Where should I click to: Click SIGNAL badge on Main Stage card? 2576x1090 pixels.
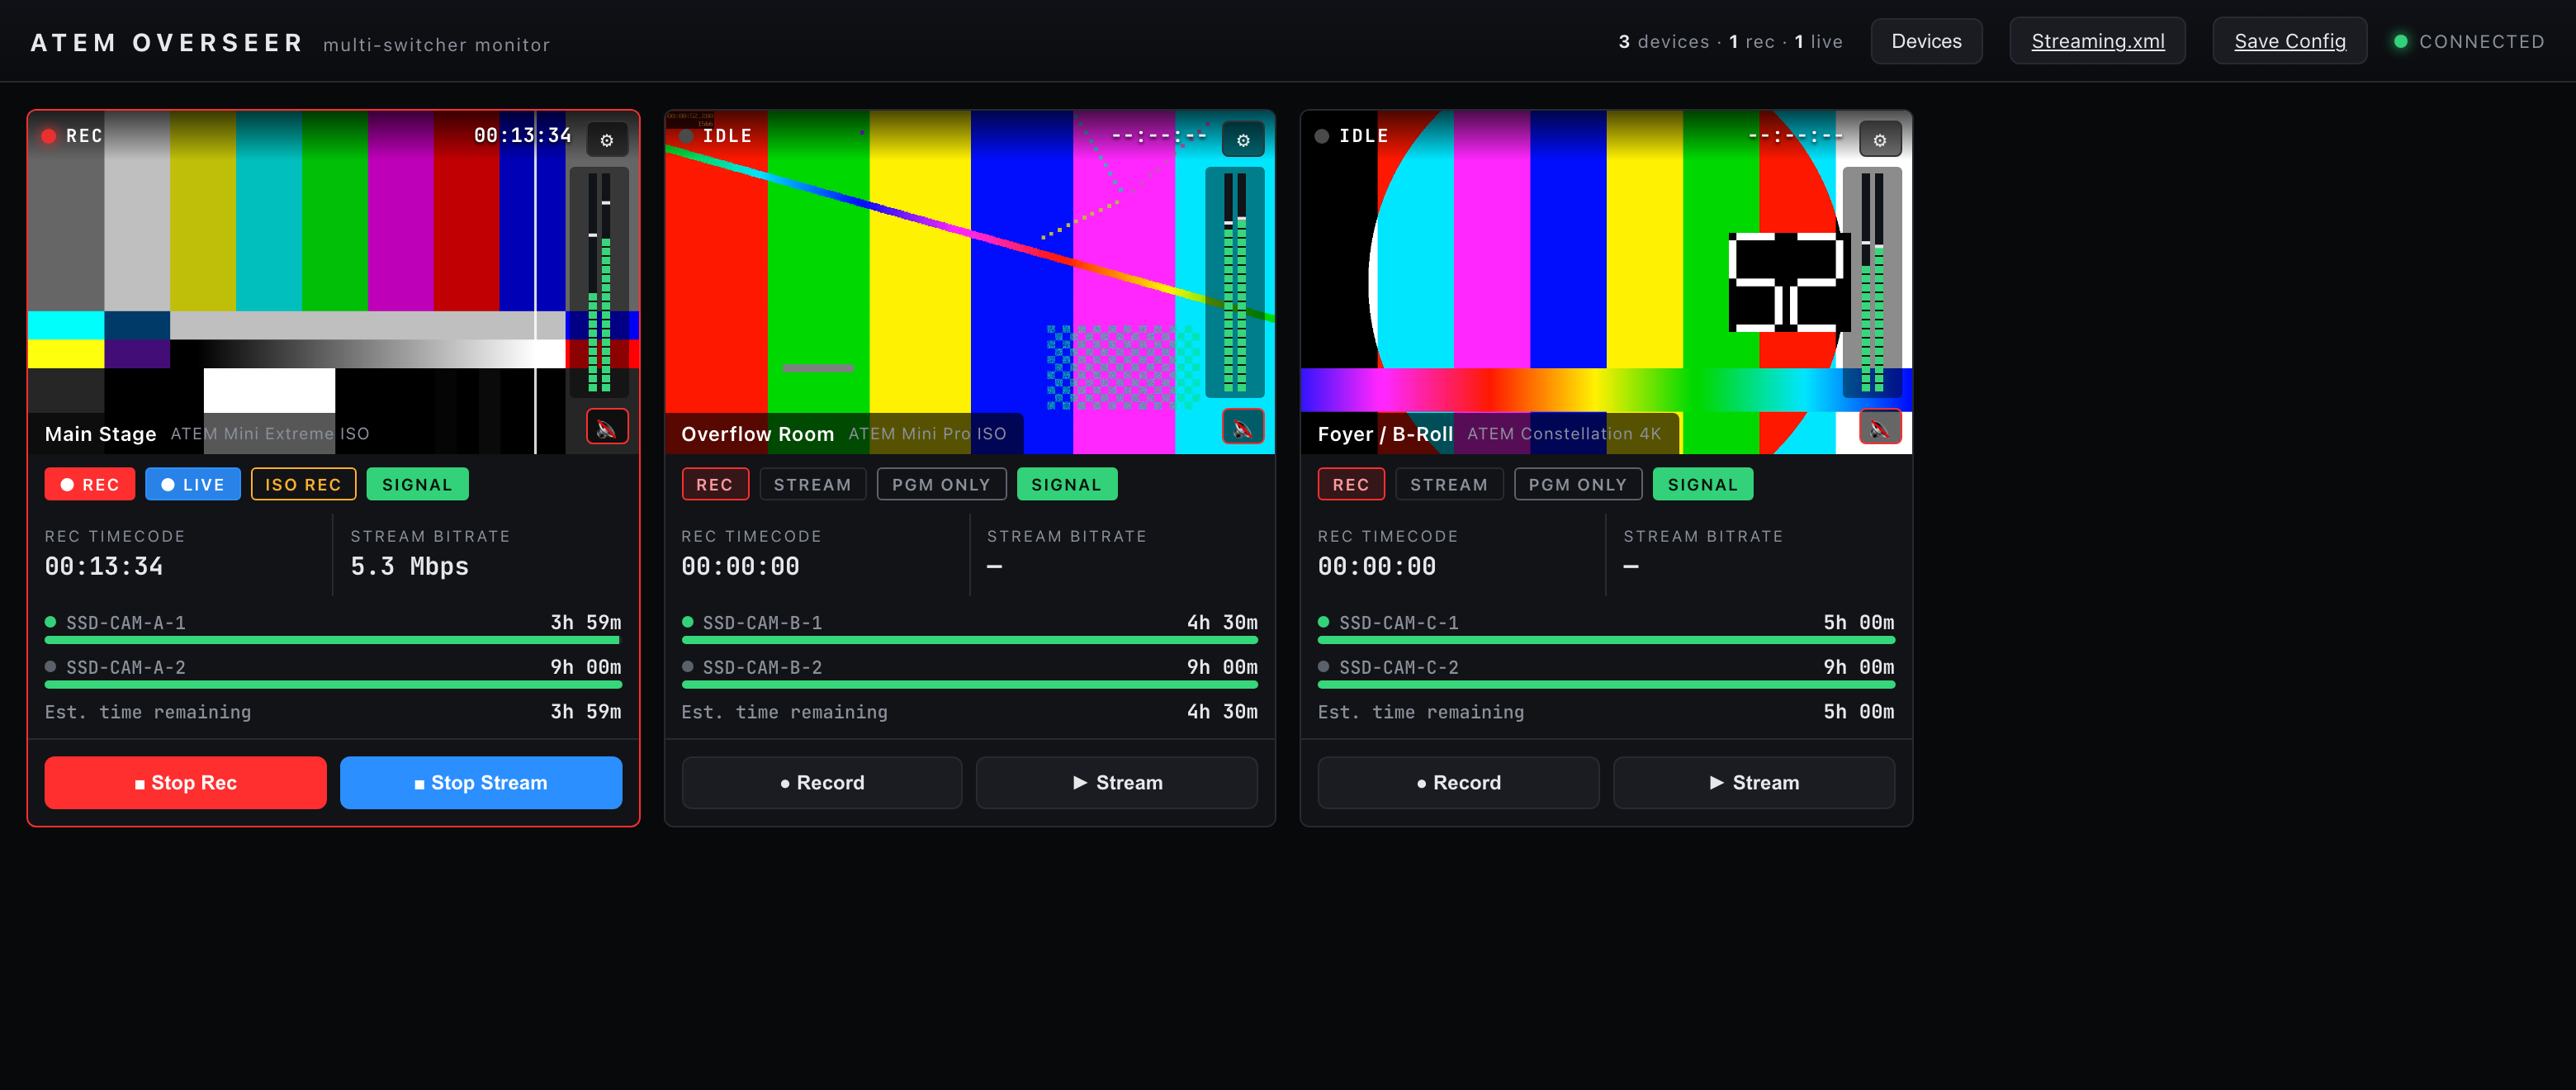[417, 484]
